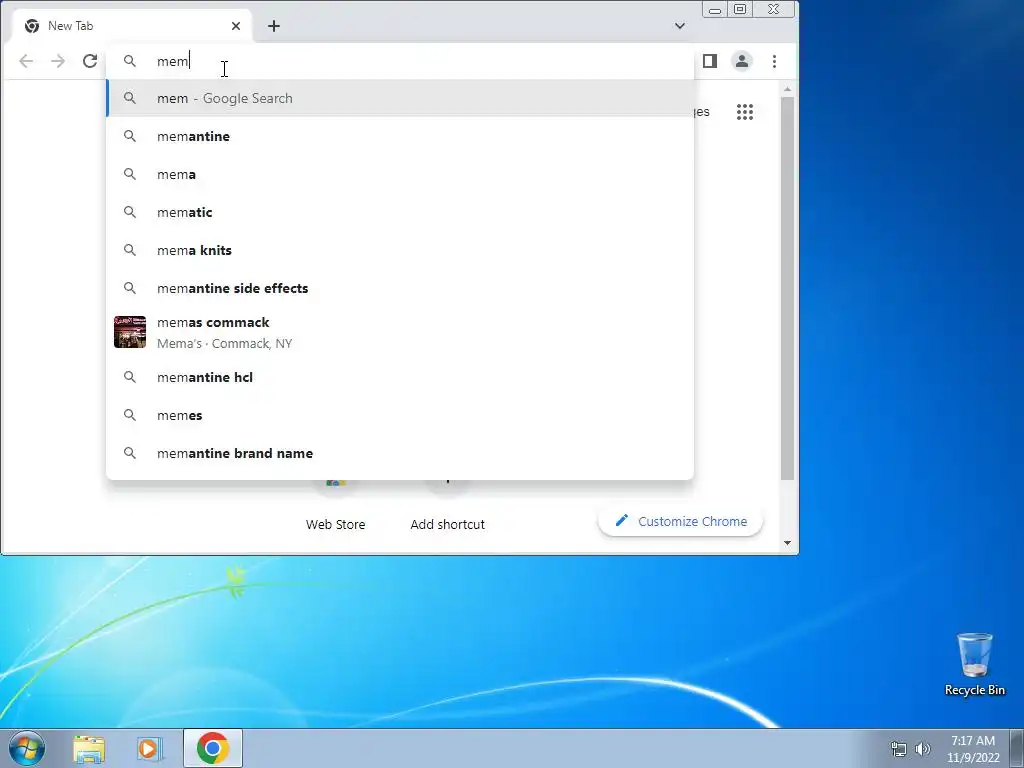Click the browser forward arrow
Image resolution: width=1024 pixels, height=768 pixels.
[58, 61]
